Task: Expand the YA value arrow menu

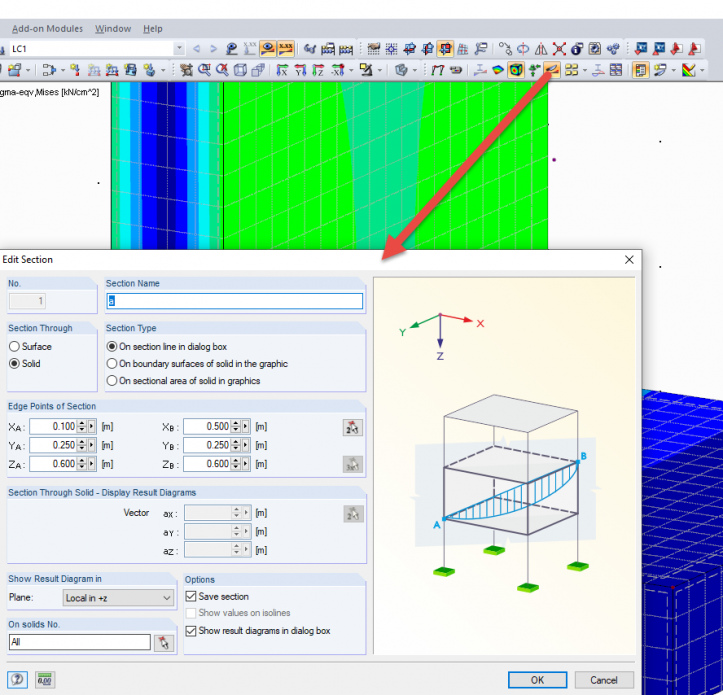Action: (91, 445)
